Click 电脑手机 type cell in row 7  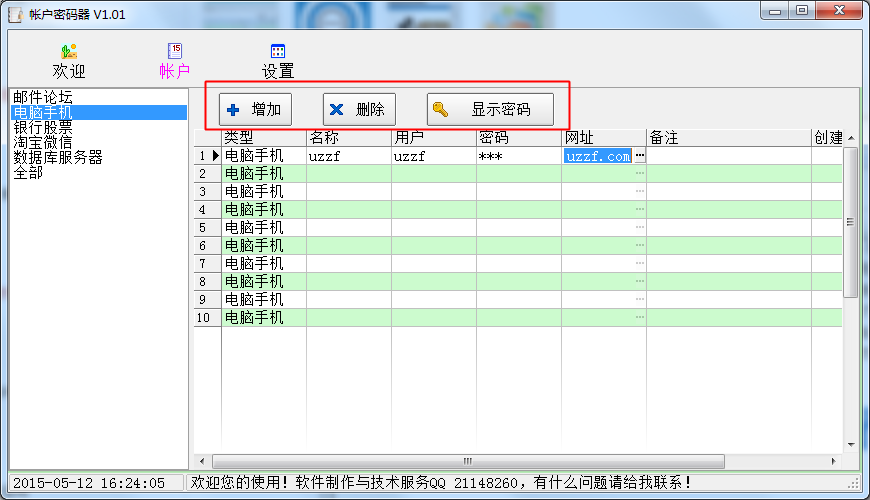pos(264,264)
